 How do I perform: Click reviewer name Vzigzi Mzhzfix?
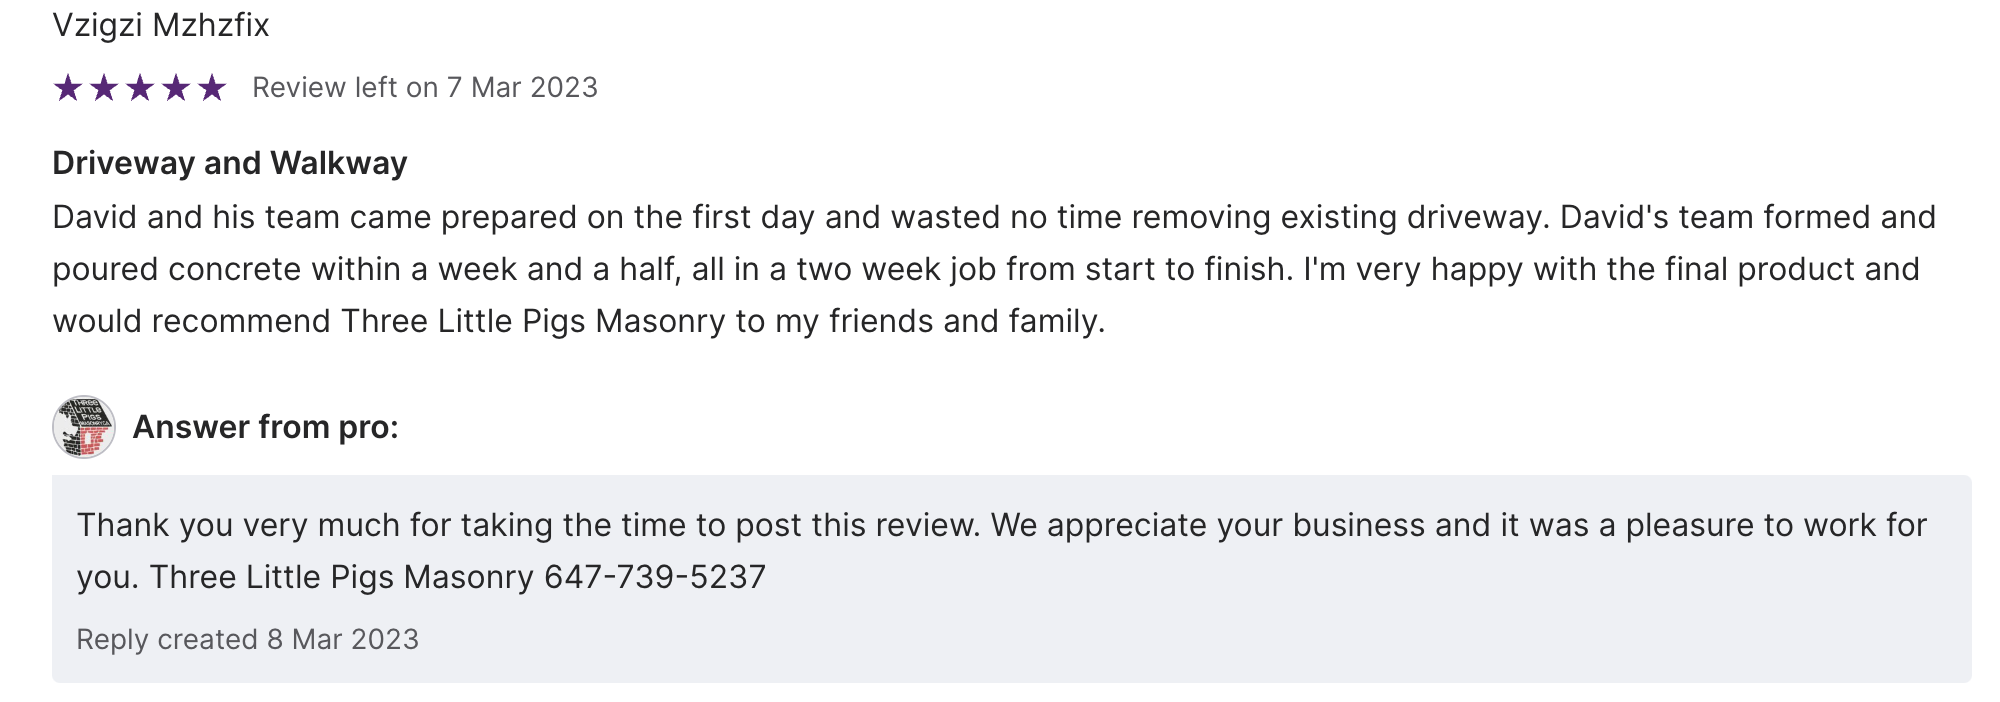point(161,25)
